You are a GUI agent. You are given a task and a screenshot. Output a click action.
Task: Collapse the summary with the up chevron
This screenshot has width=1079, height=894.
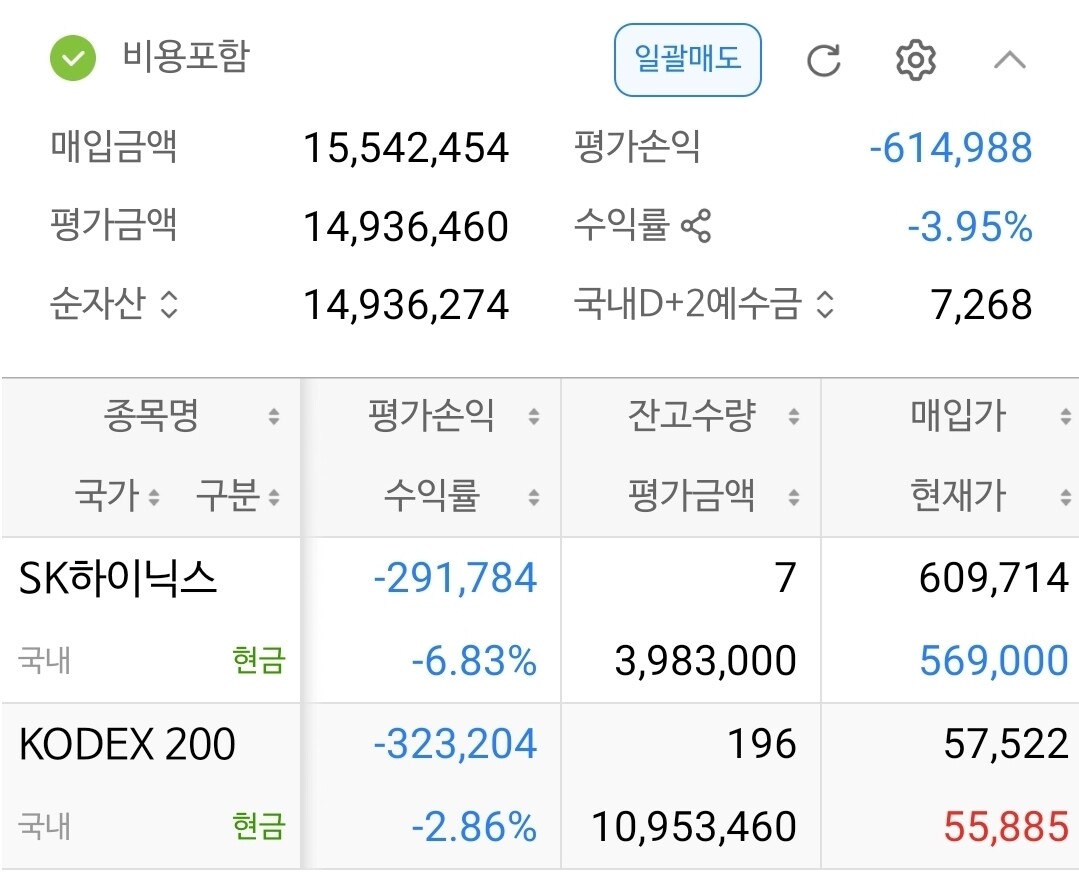pos(1009,61)
